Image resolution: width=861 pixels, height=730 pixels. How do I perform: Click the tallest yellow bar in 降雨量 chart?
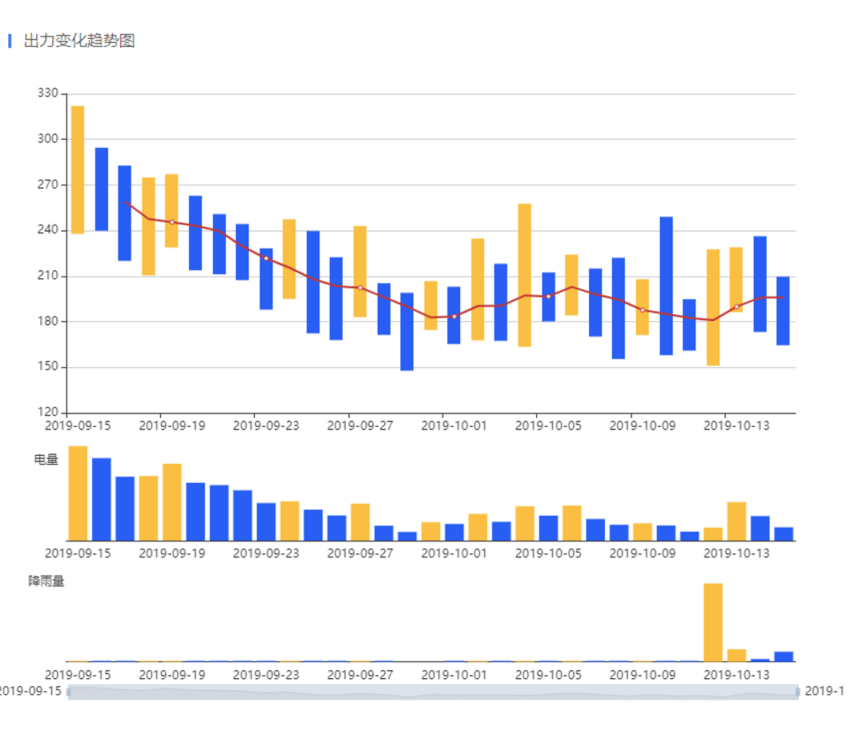point(713,622)
